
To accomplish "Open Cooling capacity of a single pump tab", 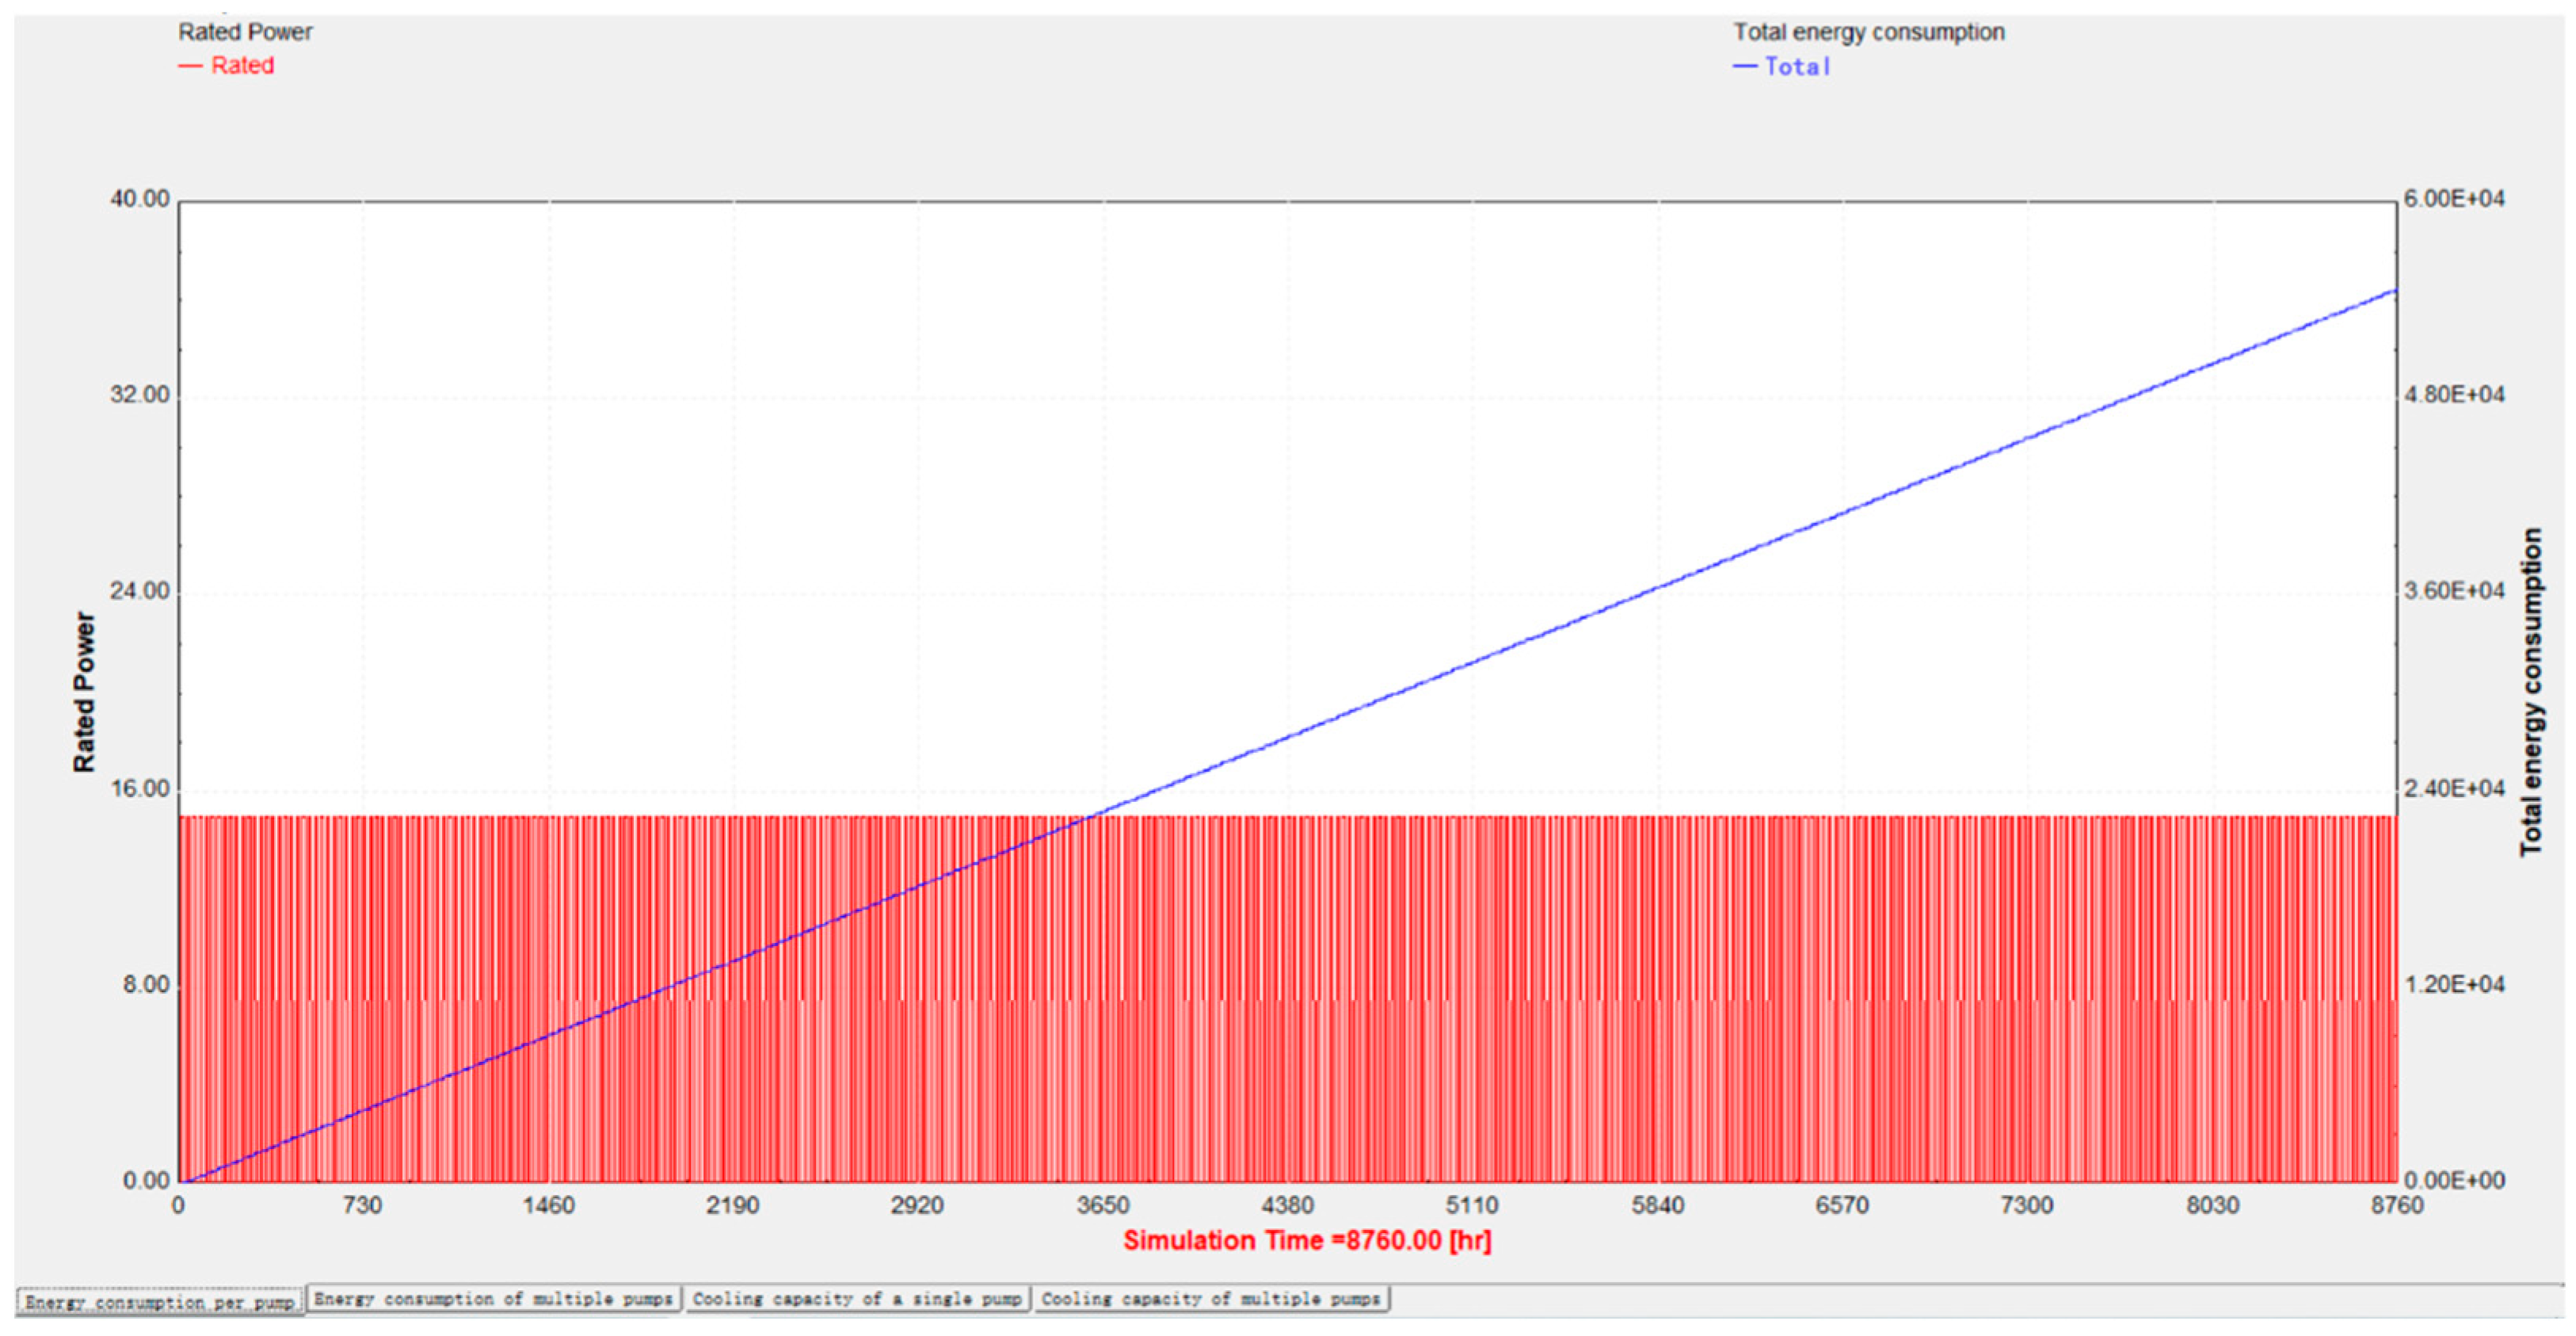I will [x=857, y=1299].
